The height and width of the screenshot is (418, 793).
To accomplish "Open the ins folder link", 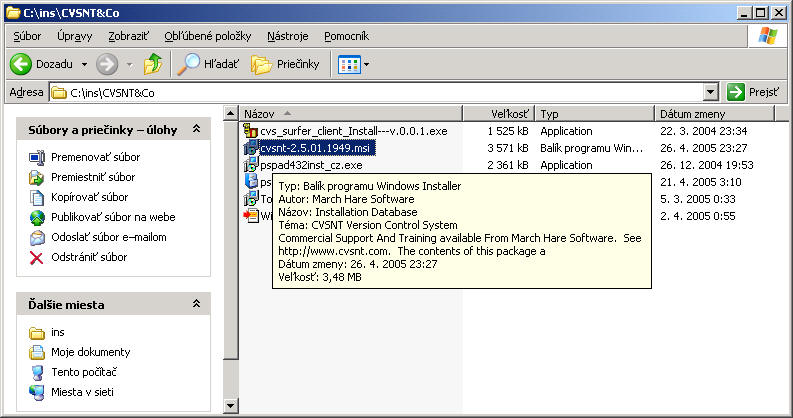I will point(58,332).
